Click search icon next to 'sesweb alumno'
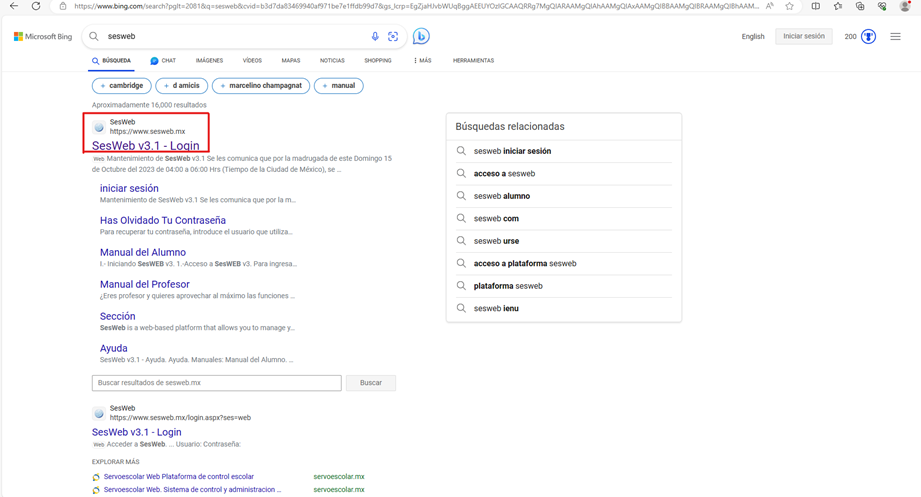This screenshot has height=497, width=921. [462, 196]
